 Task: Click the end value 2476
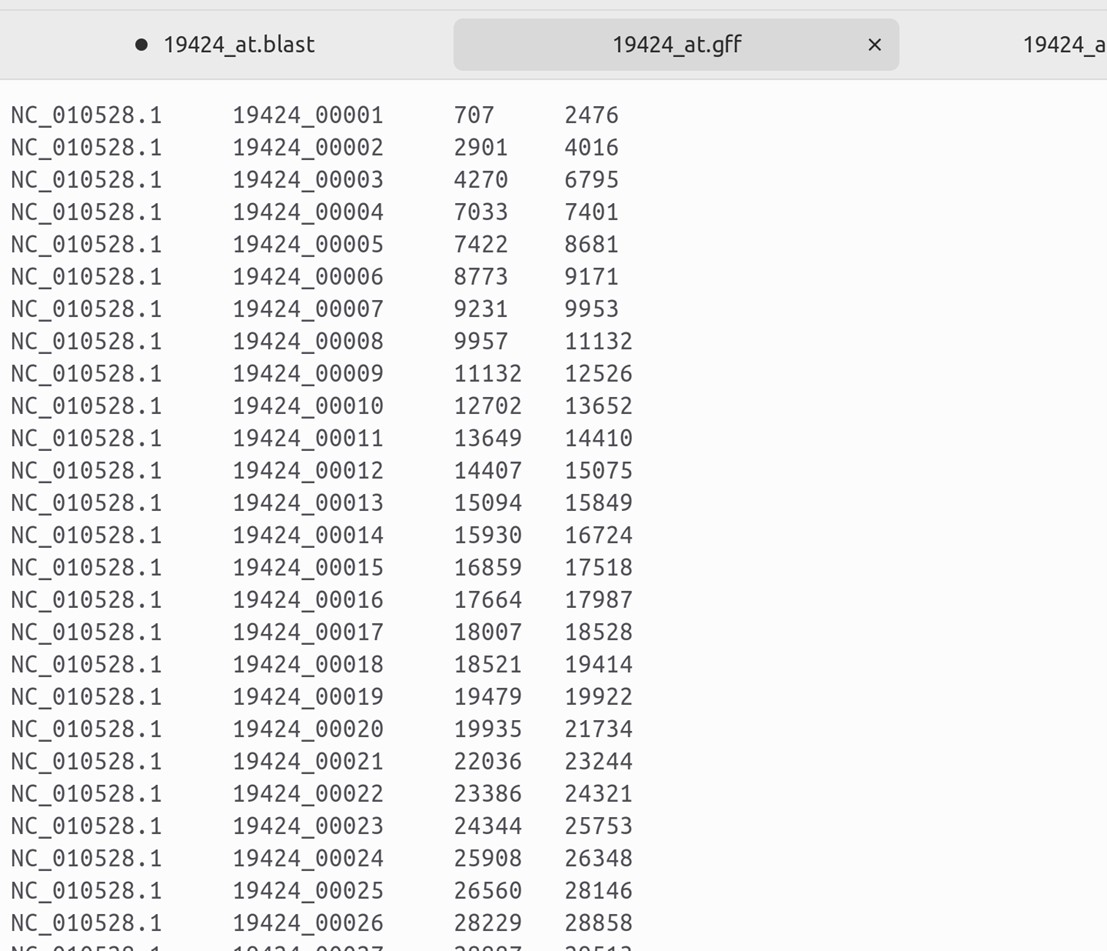(591, 115)
